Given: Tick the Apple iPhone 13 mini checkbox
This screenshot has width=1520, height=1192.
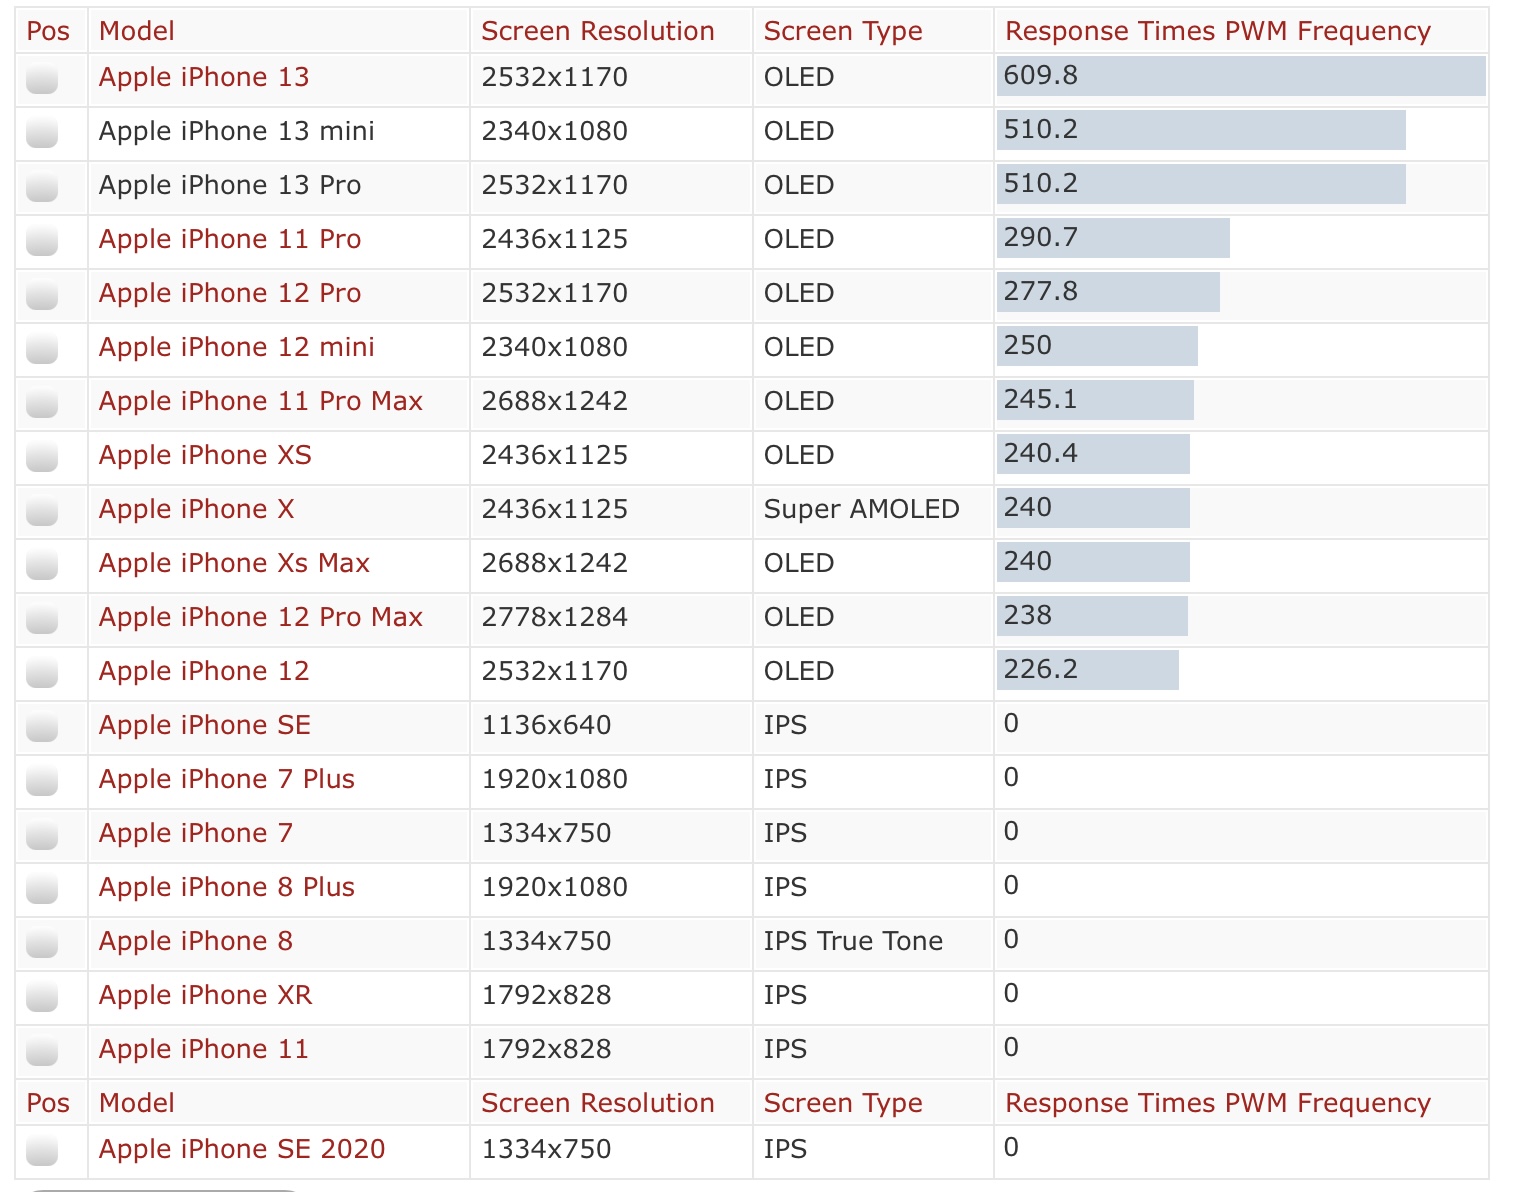Looking at the screenshot, I should pos(42,133).
